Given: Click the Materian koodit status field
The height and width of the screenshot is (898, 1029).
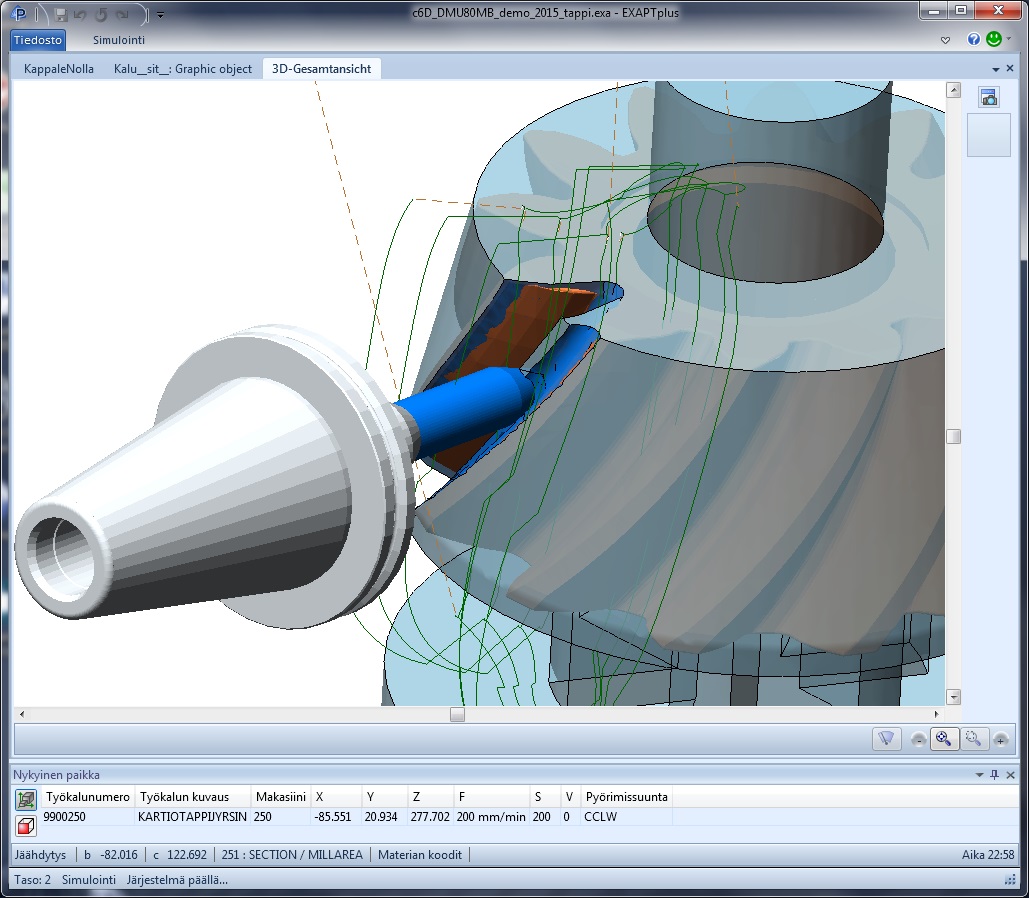Looking at the screenshot, I should [419, 855].
